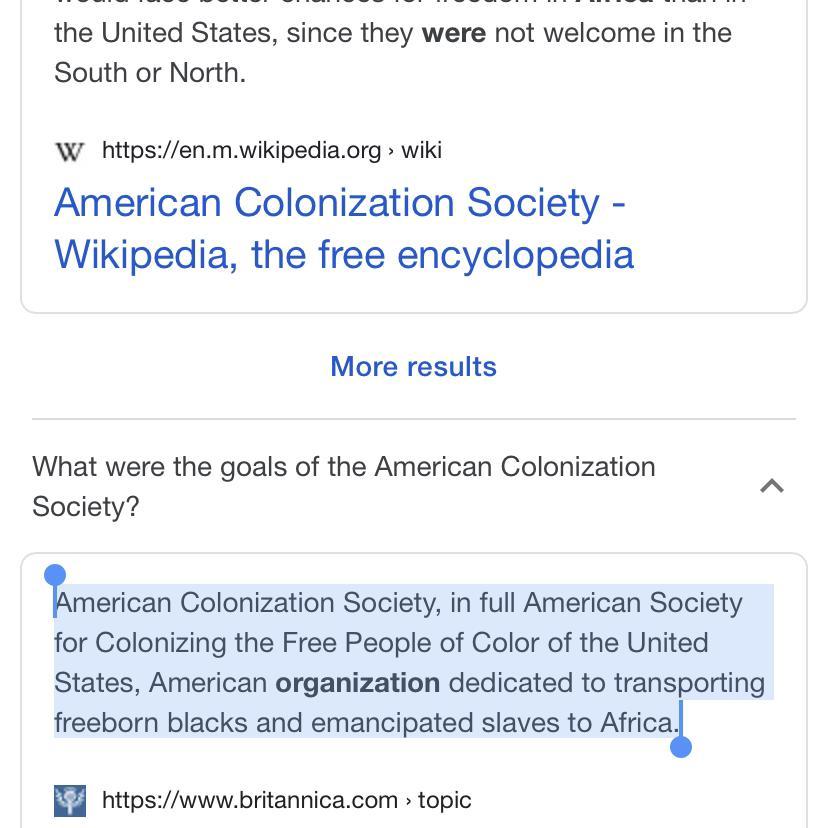Click 'South or North.' in the top snippet
The height and width of the screenshot is (828, 828).
pos(150,73)
